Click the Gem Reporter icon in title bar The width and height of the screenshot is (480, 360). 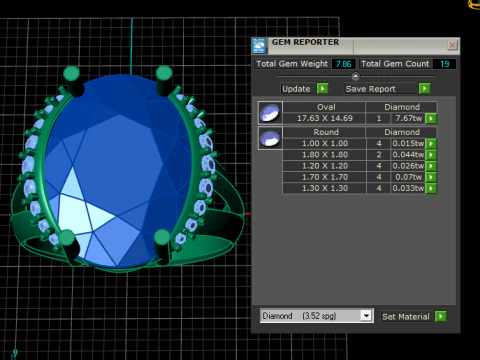[259, 46]
